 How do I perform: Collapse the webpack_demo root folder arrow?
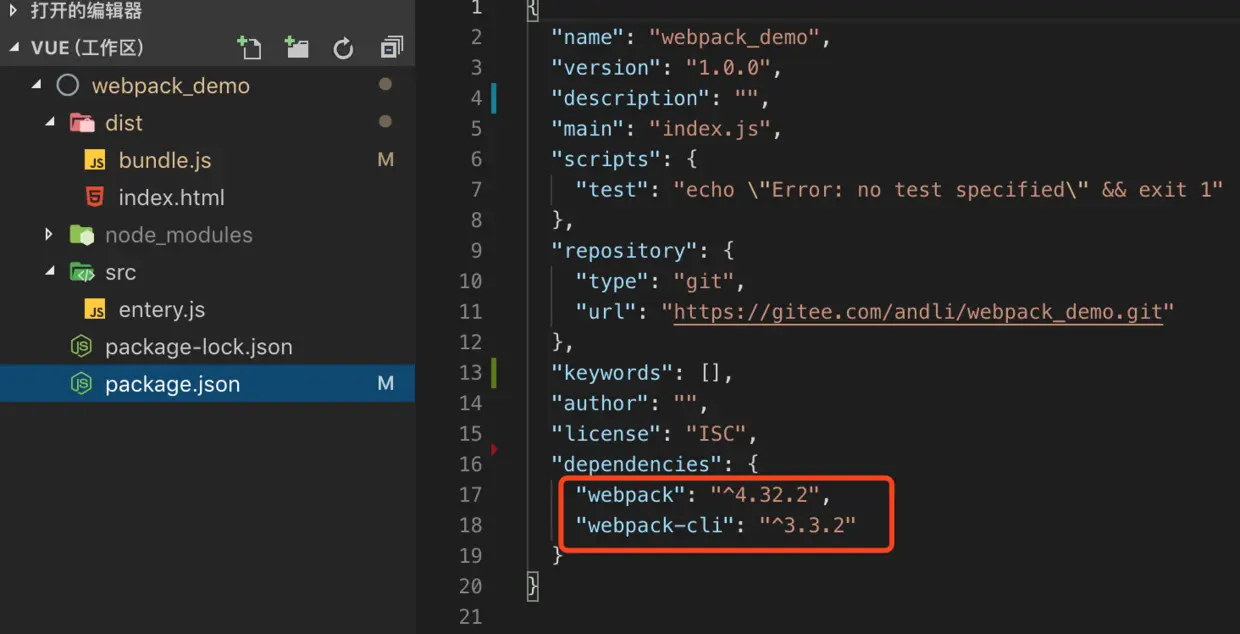pos(37,85)
